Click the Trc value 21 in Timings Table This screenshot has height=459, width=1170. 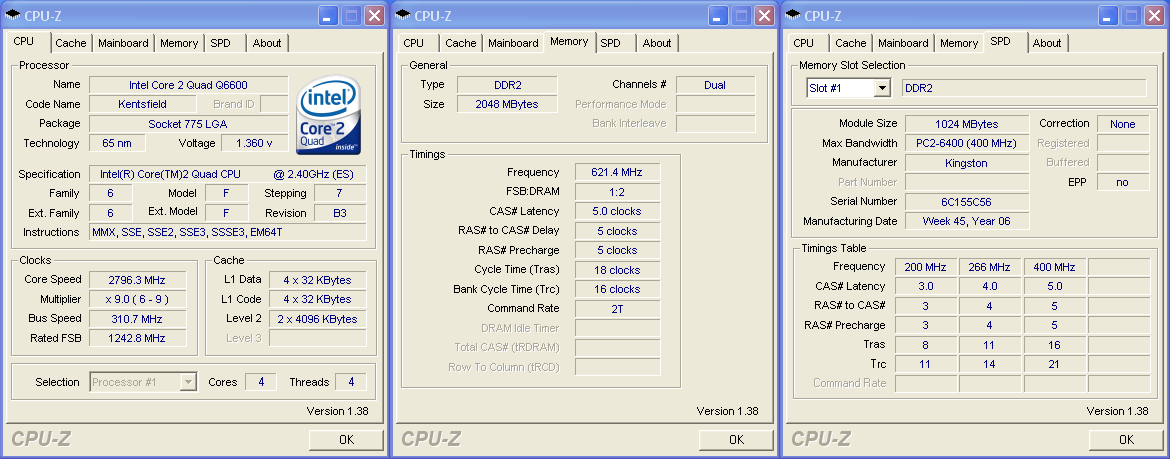point(1054,363)
